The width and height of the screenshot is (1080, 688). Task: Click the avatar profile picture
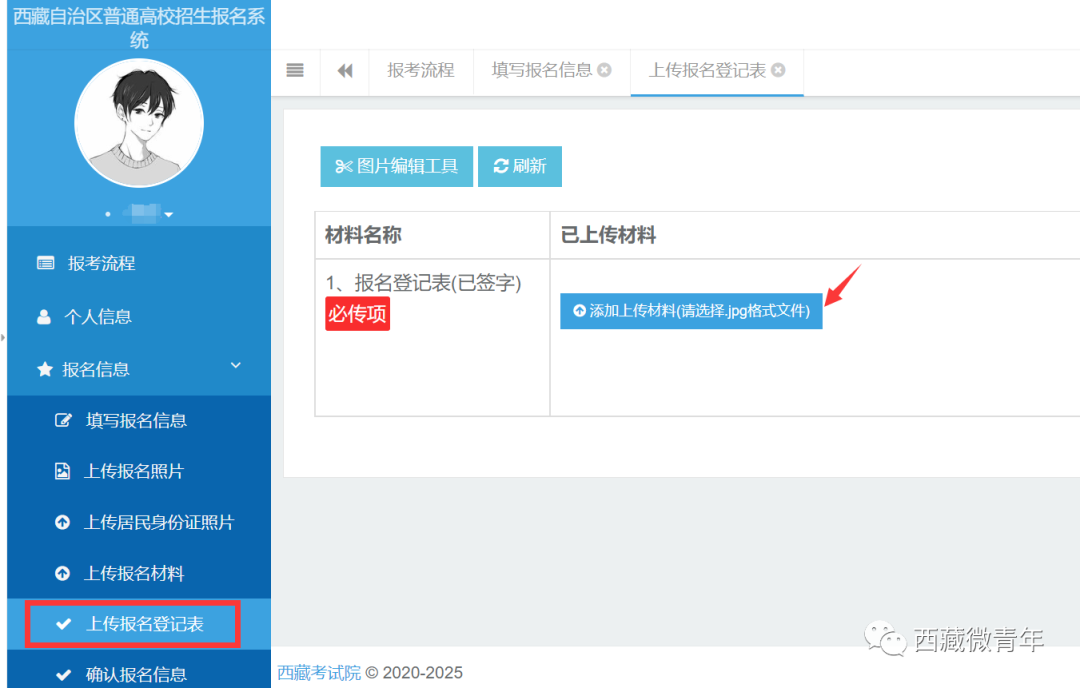tap(139, 123)
